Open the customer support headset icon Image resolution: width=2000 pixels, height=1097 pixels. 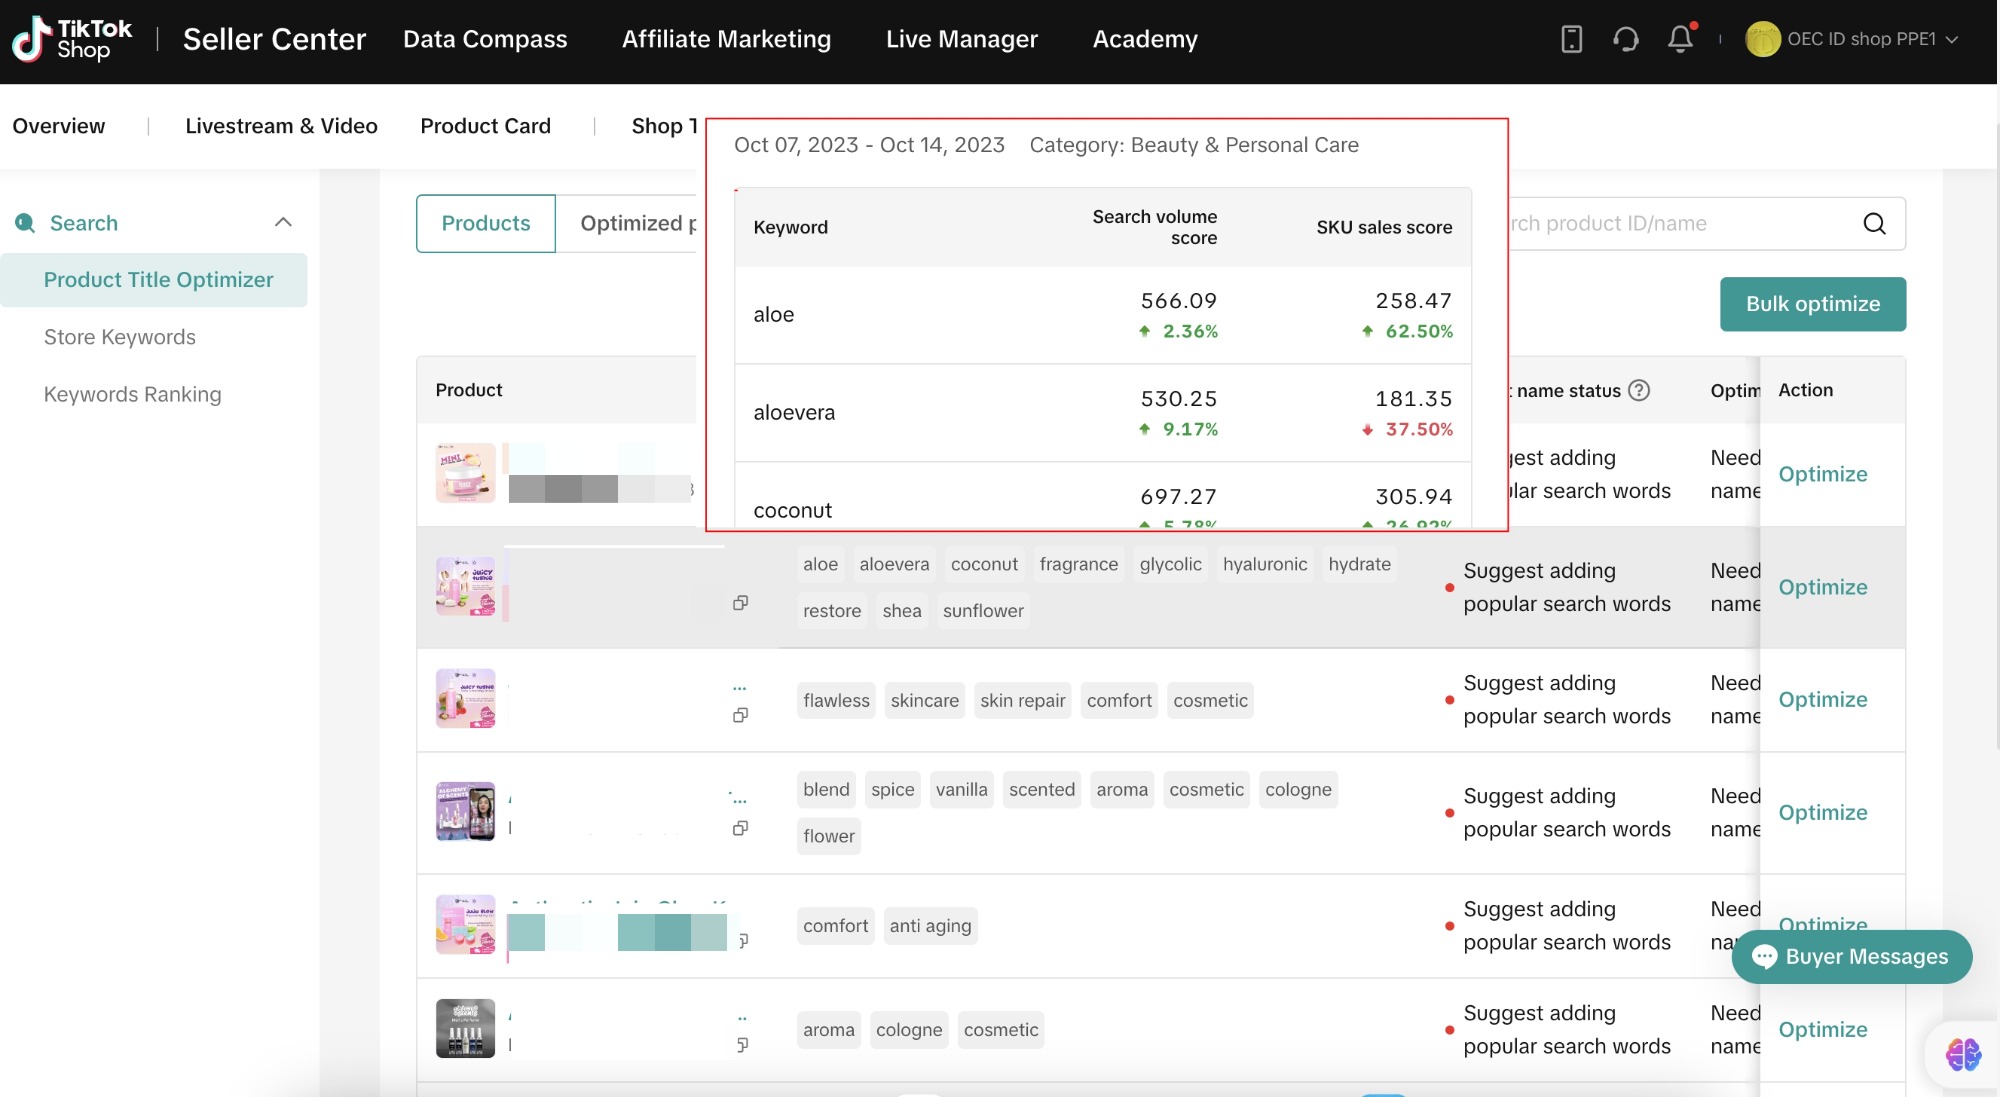click(x=1626, y=39)
